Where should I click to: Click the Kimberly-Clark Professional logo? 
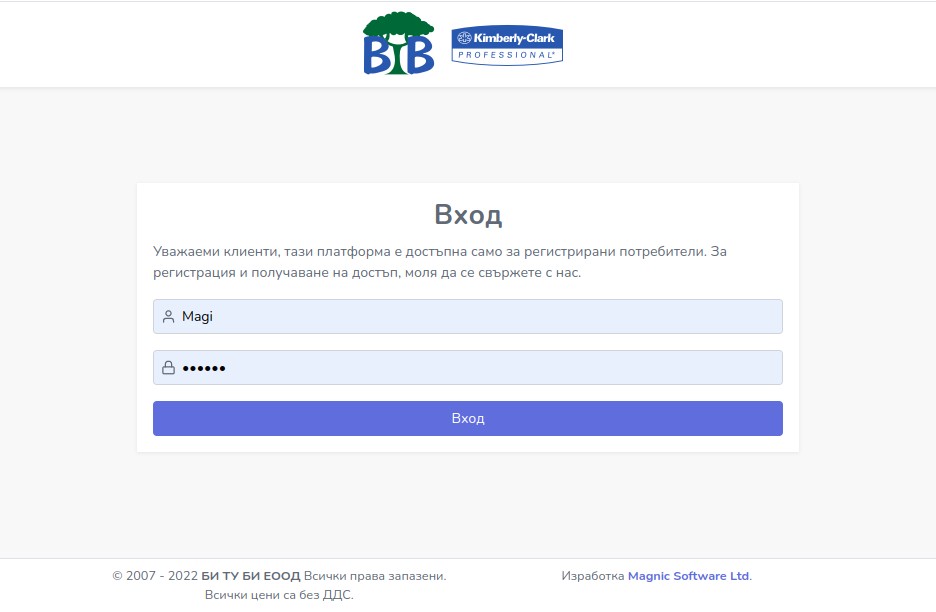point(507,45)
